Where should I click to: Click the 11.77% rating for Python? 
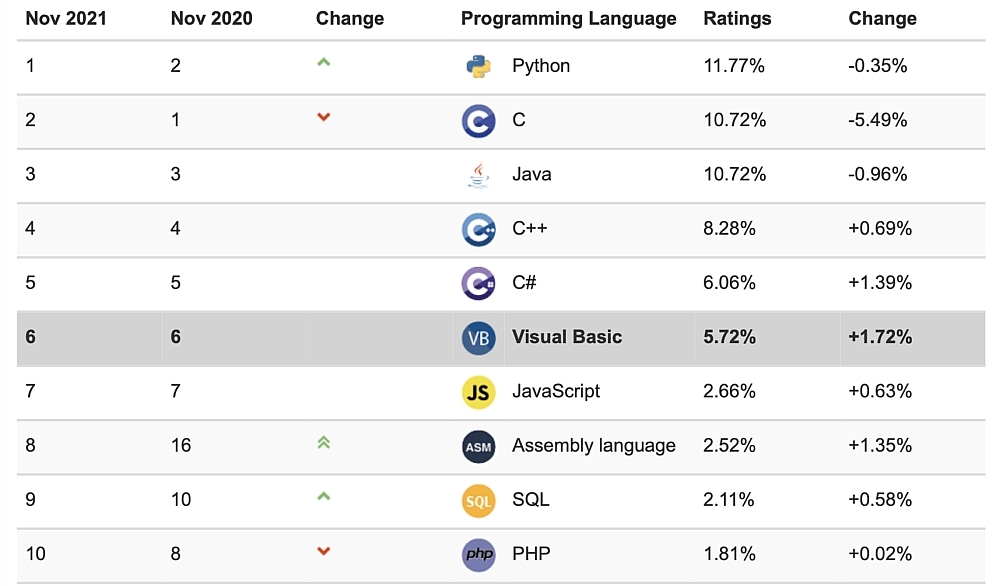[x=734, y=67]
